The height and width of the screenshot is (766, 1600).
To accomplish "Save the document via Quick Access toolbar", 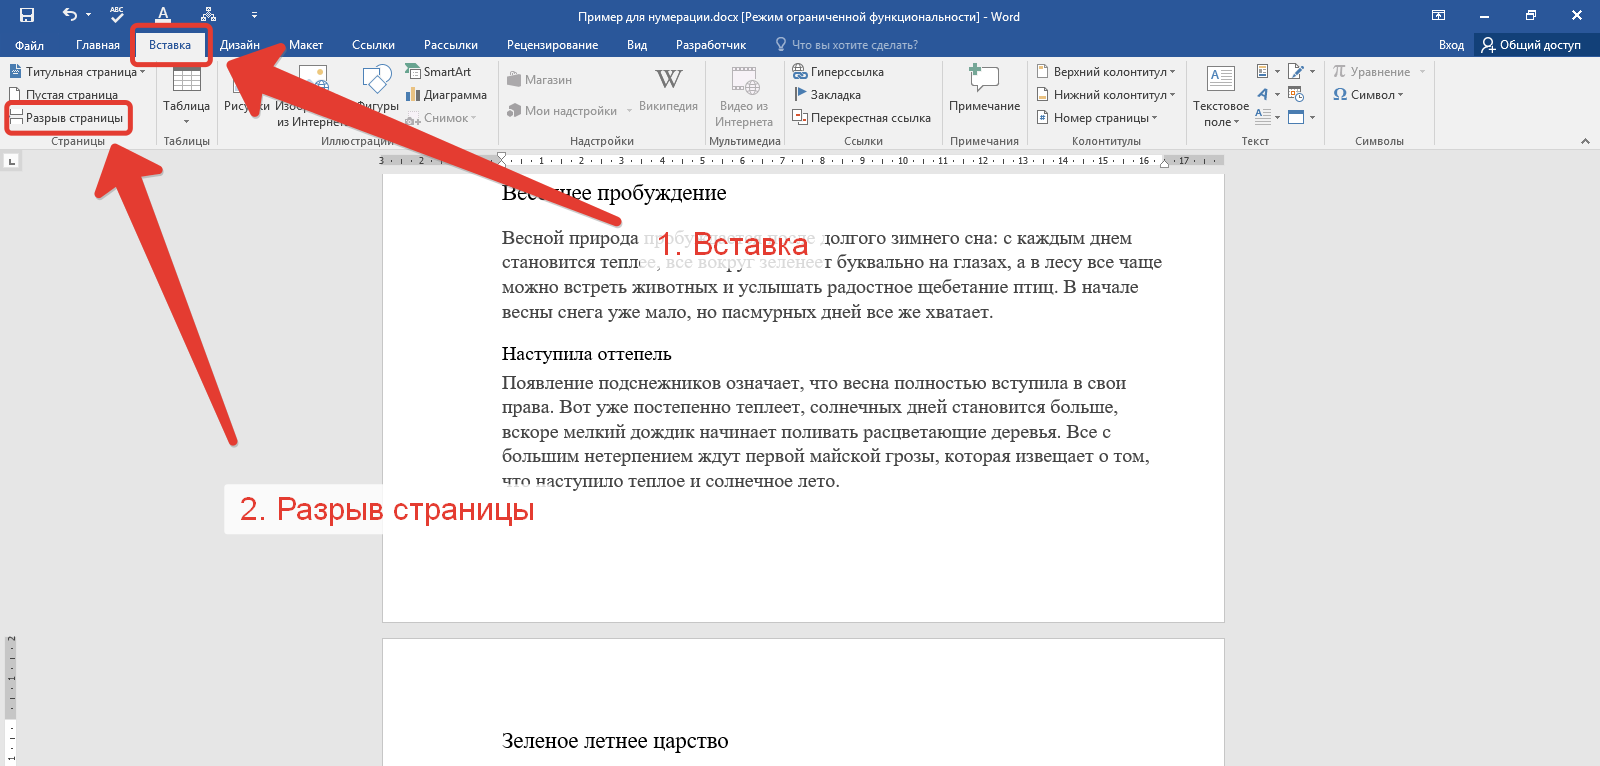I will [x=27, y=15].
